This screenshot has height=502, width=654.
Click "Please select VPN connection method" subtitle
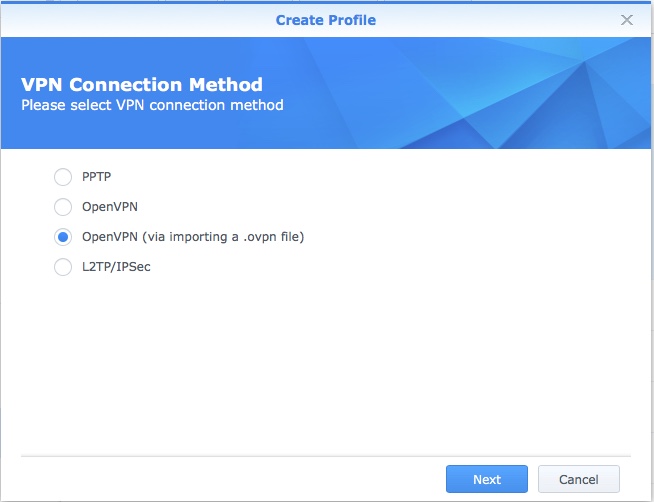[152, 105]
